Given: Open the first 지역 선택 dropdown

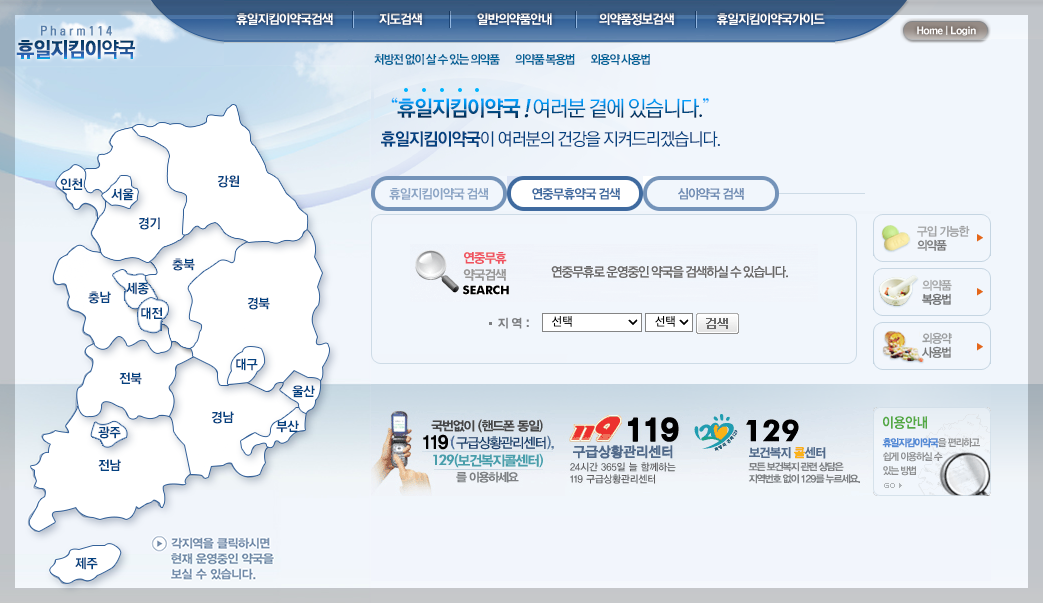Looking at the screenshot, I should [x=591, y=322].
